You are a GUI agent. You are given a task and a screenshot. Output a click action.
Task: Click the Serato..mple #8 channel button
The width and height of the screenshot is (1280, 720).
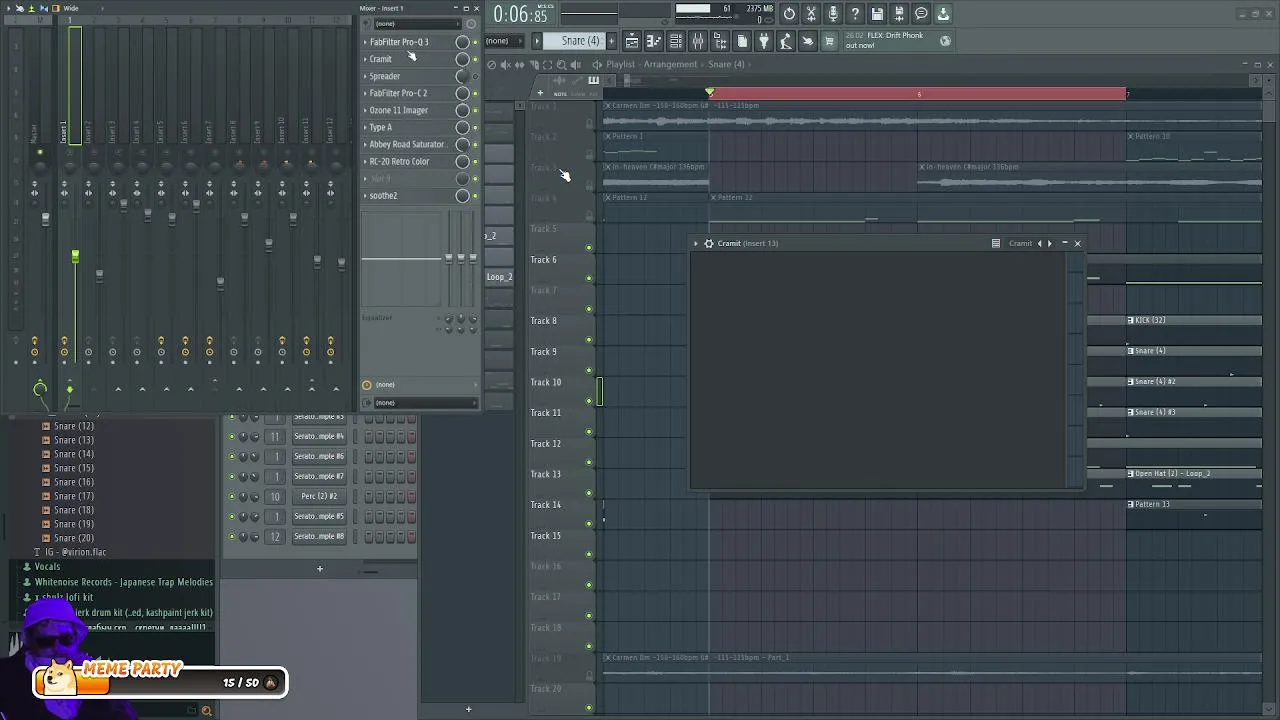coord(319,536)
